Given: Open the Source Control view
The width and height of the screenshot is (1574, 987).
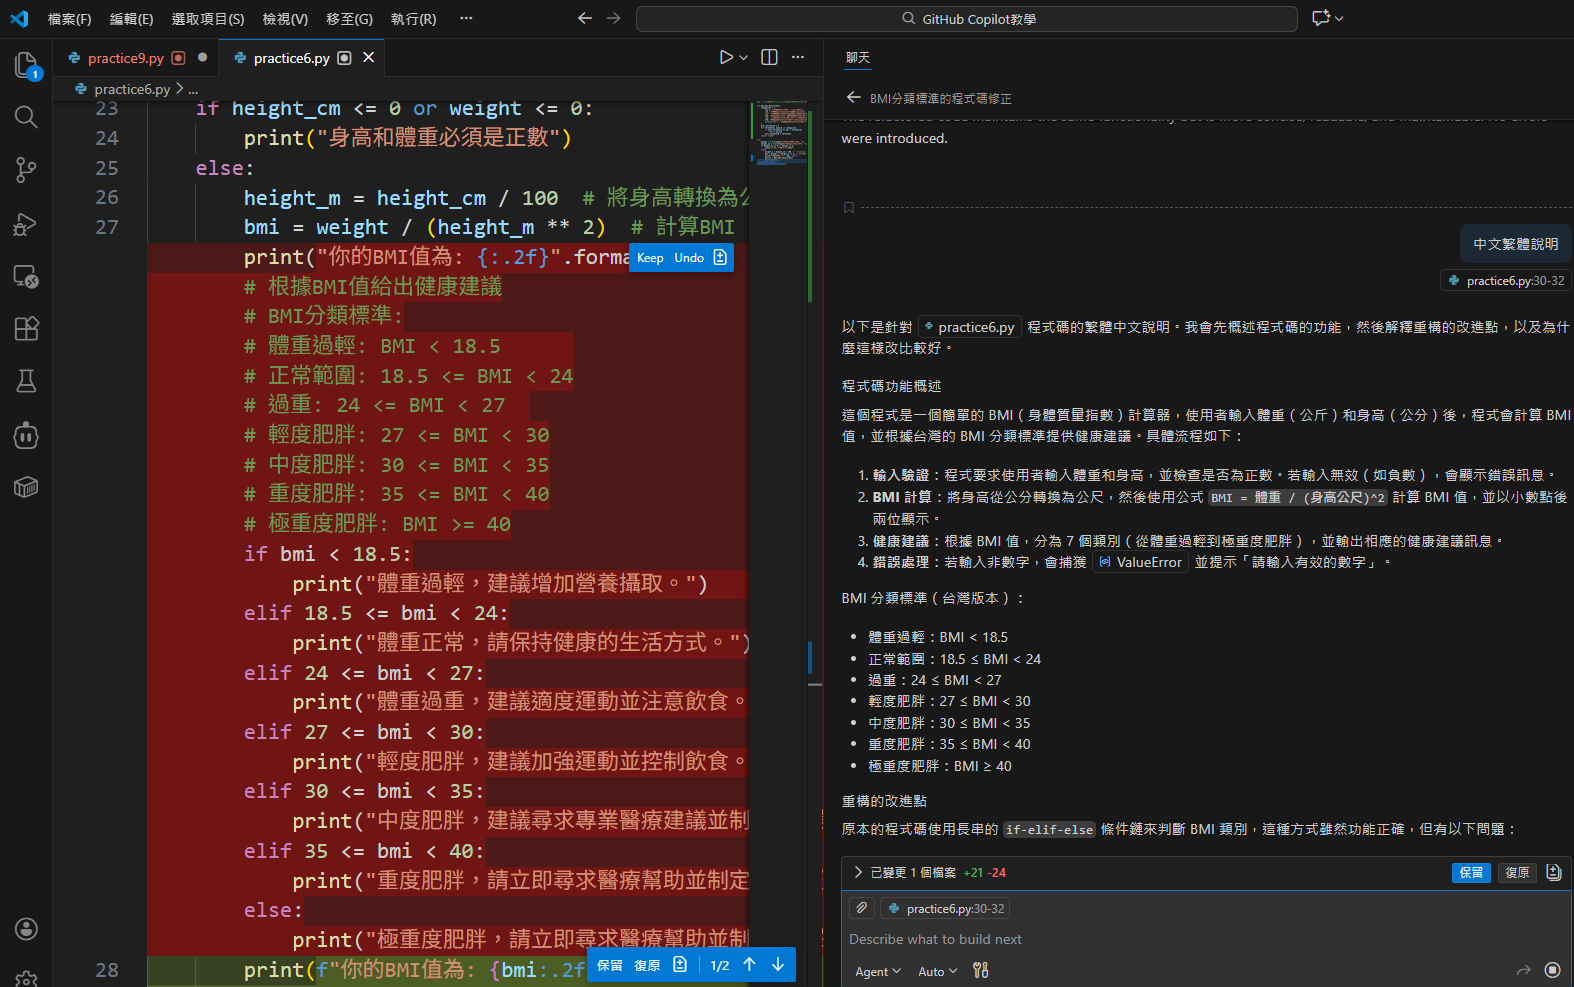Looking at the screenshot, I should tap(26, 170).
